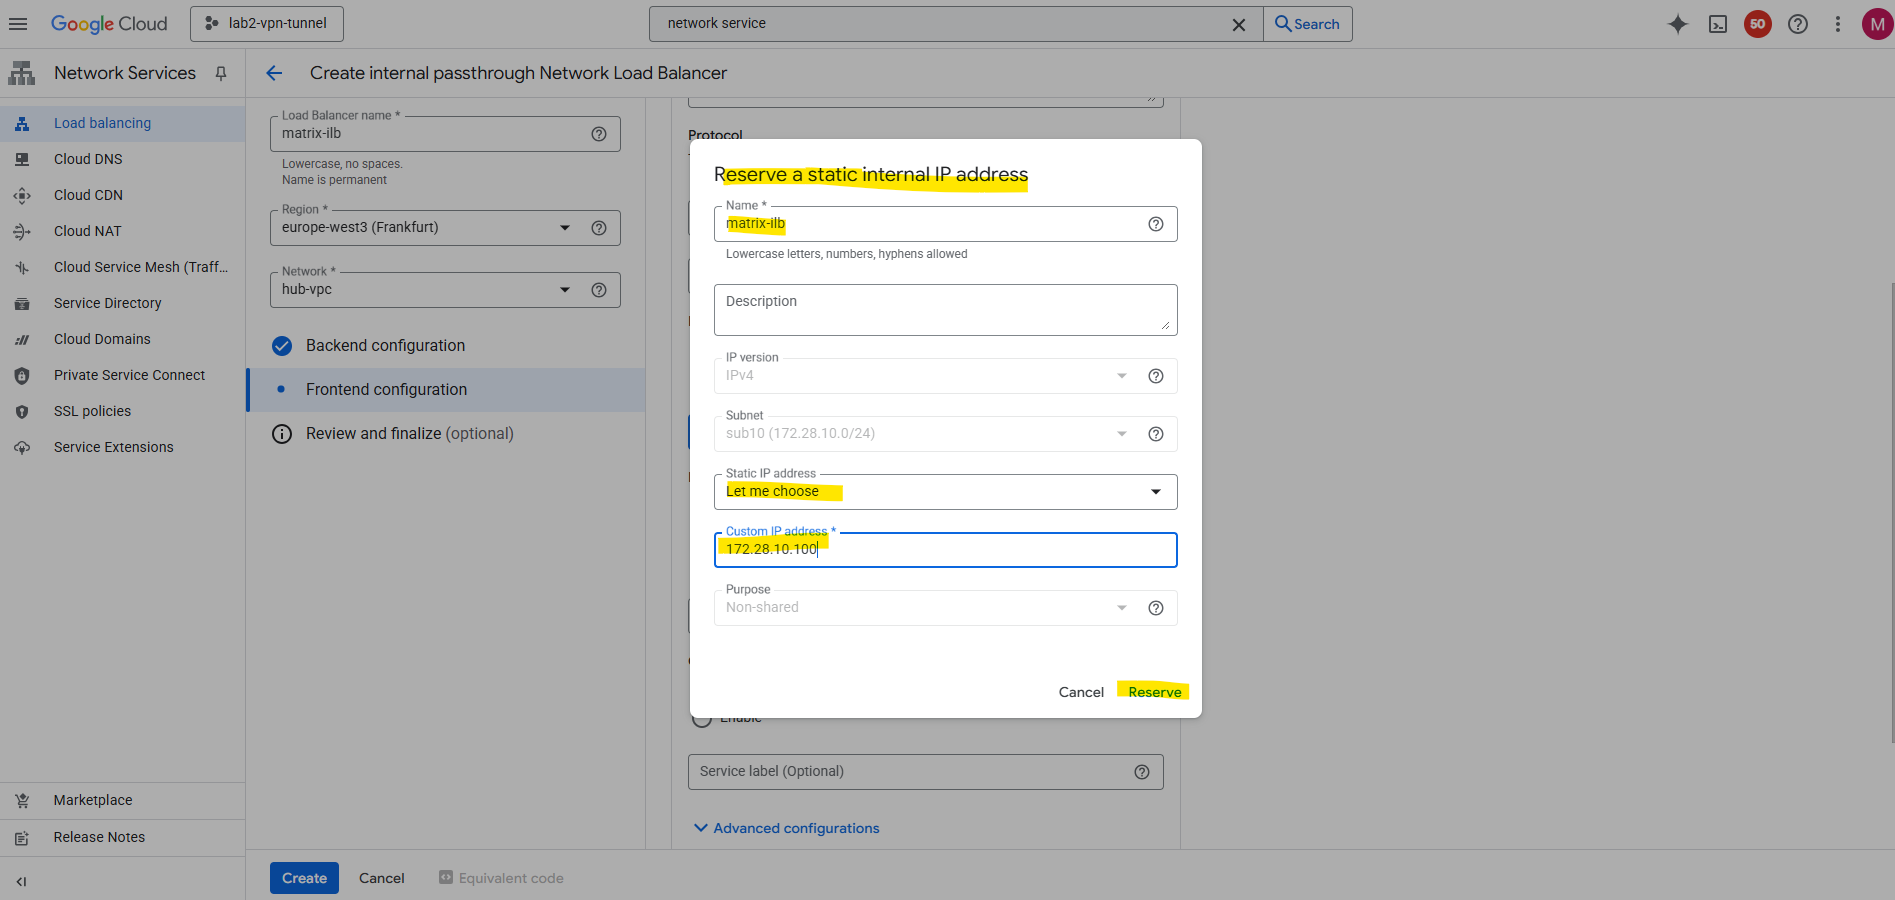Collapse the left navigation panel
The height and width of the screenshot is (900, 1895).
[x=21, y=881]
